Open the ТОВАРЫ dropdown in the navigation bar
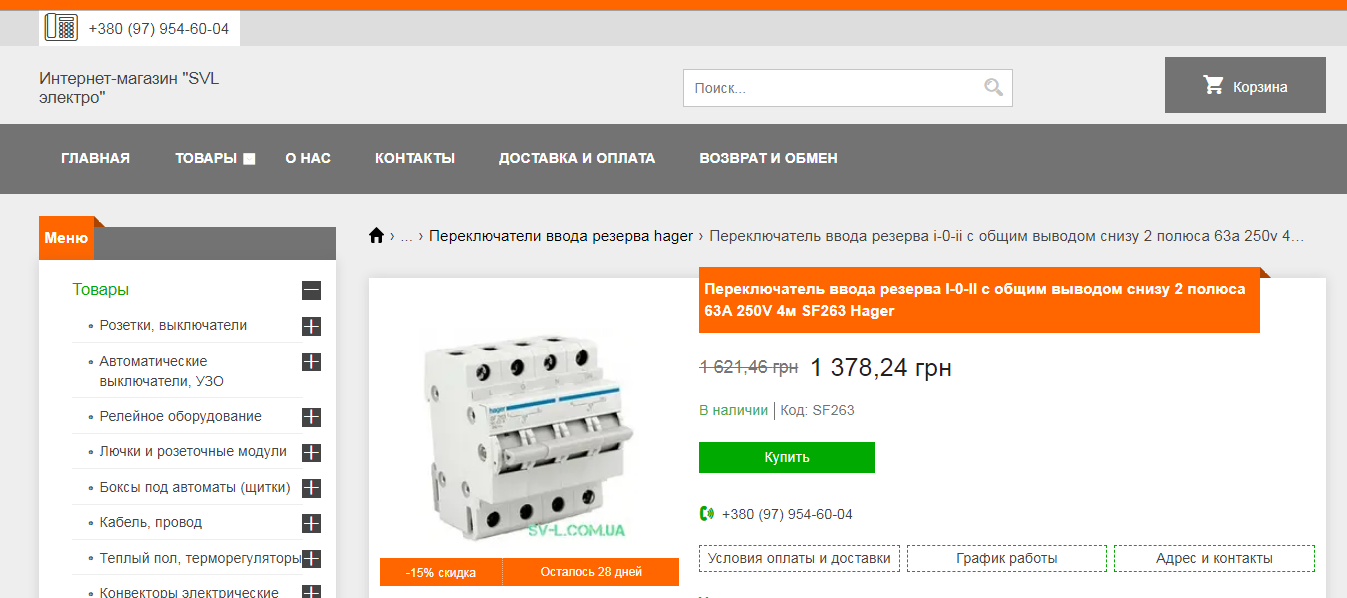This screenshot has height=598, width=1347. pyautogui.click(x=215, y=158)
